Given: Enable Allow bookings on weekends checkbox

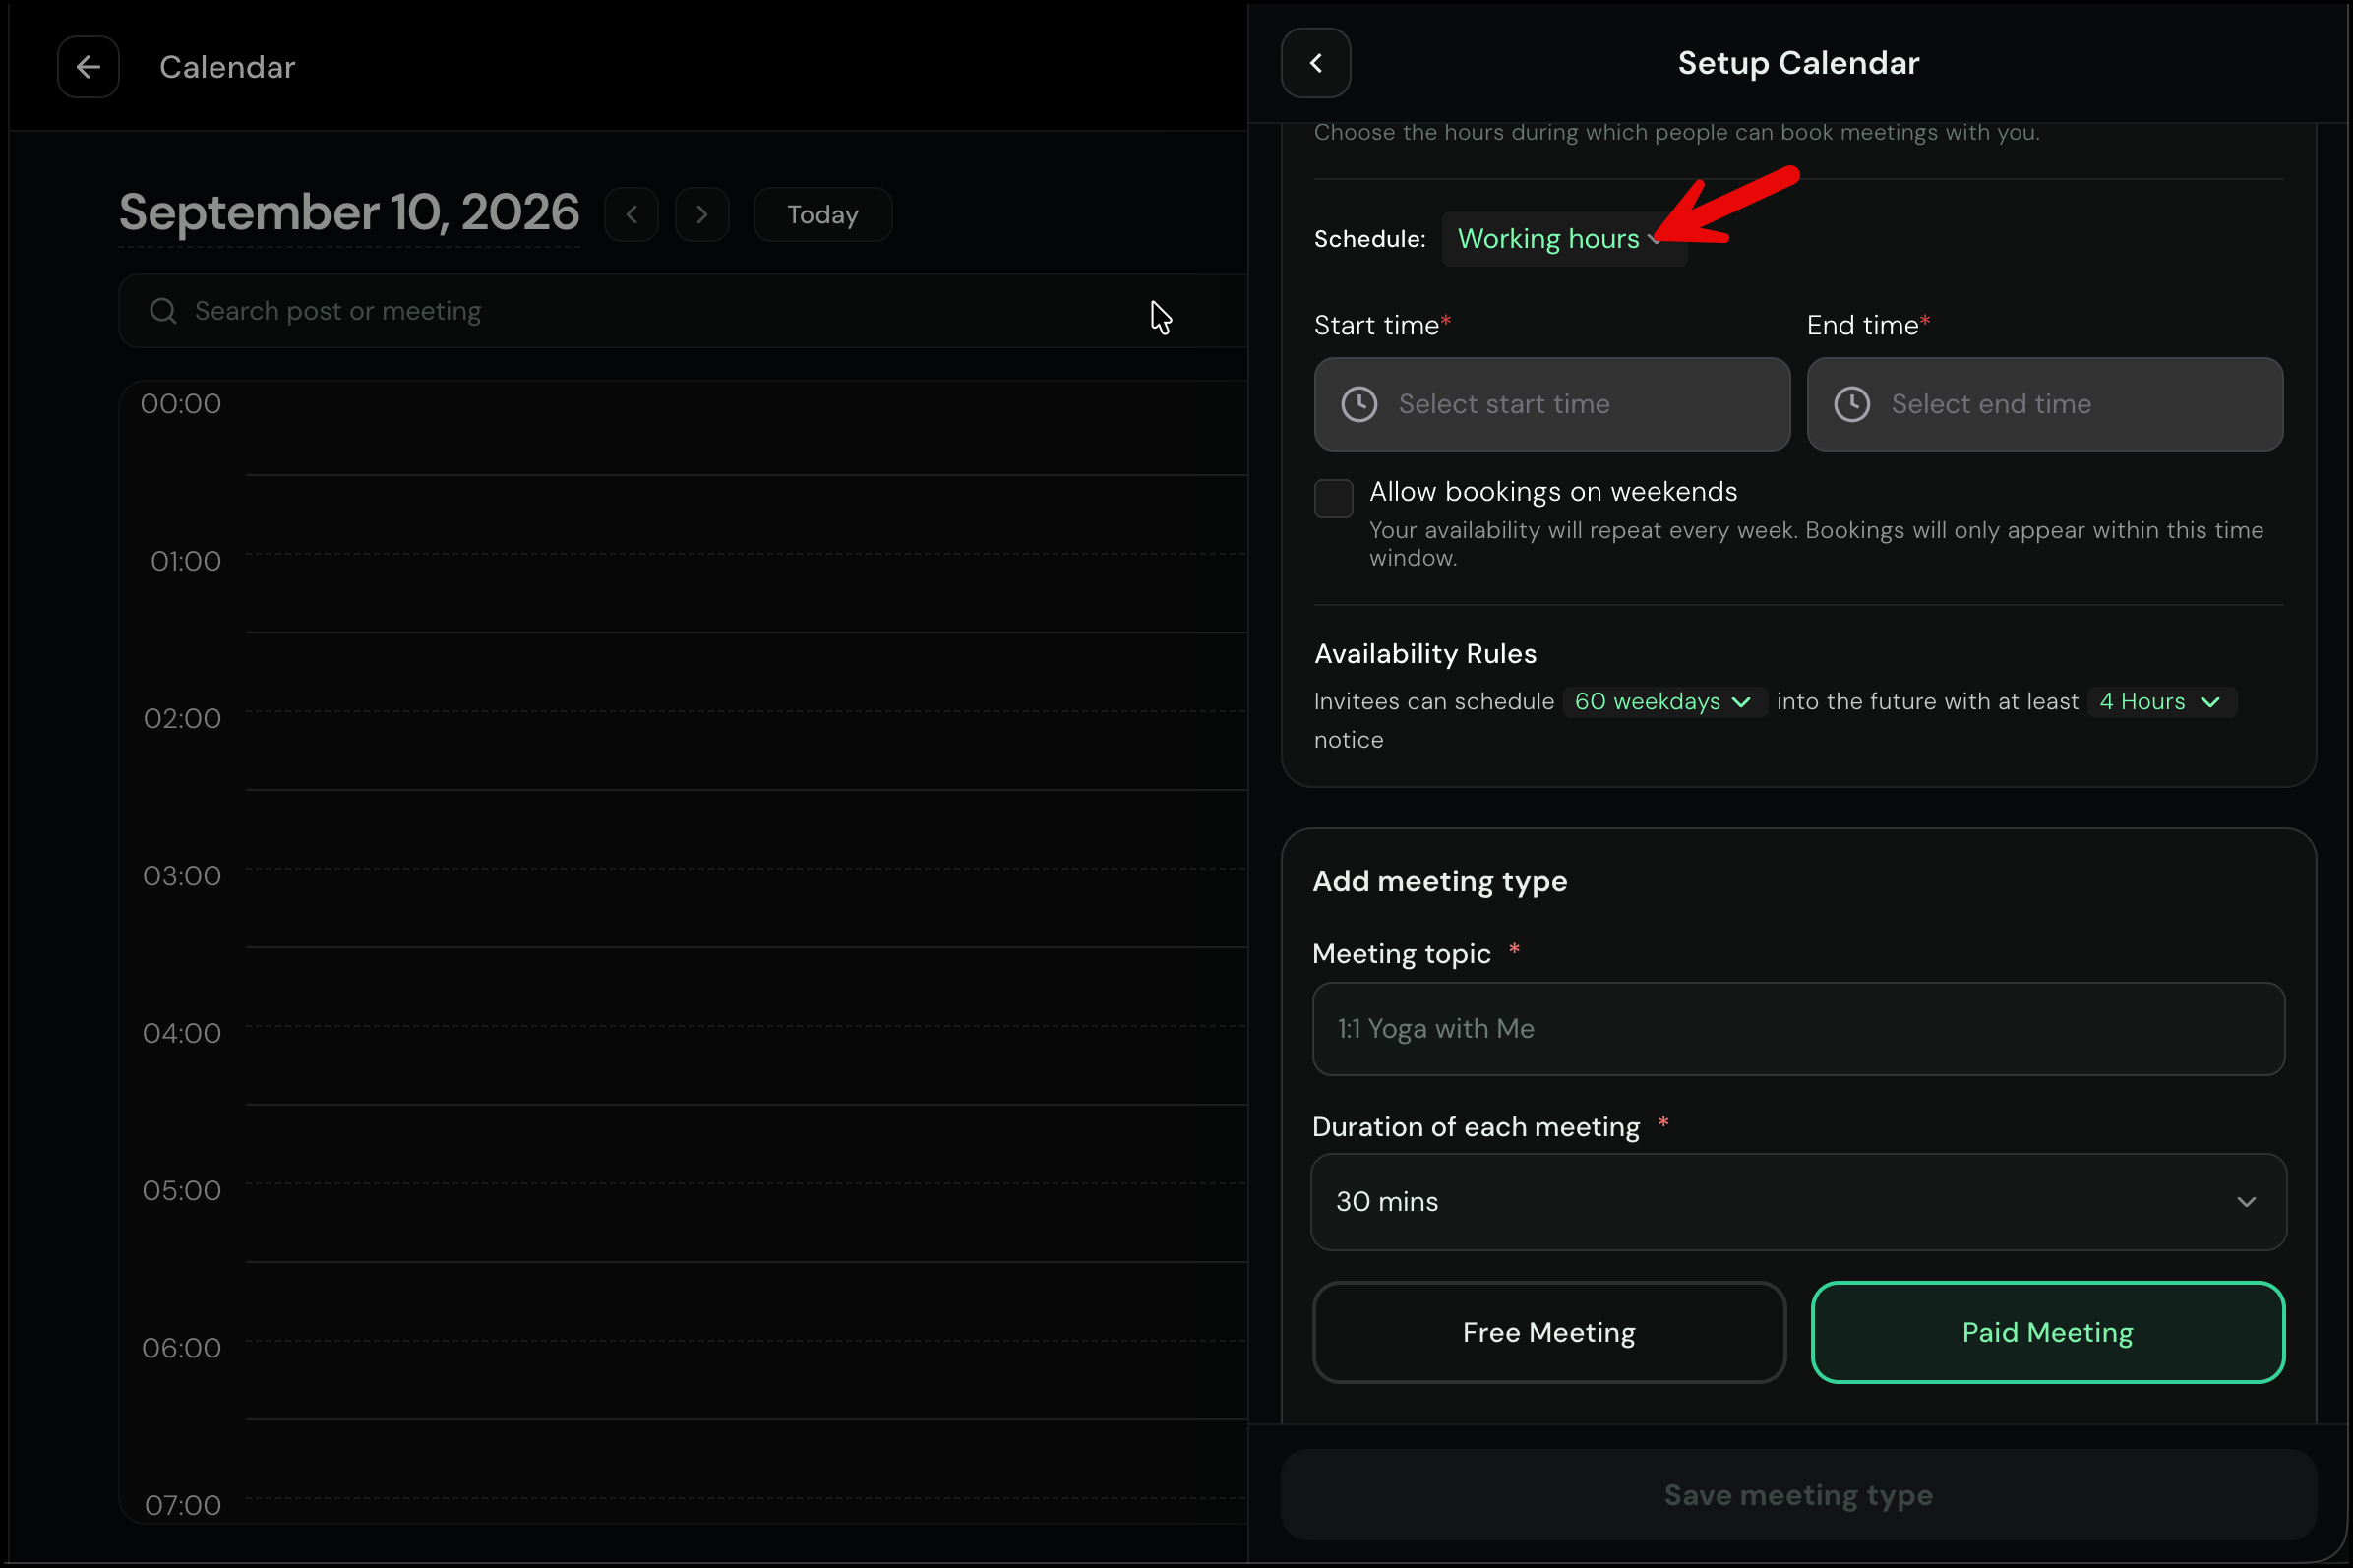Looking at the screenshot, I should (1333, 498).
